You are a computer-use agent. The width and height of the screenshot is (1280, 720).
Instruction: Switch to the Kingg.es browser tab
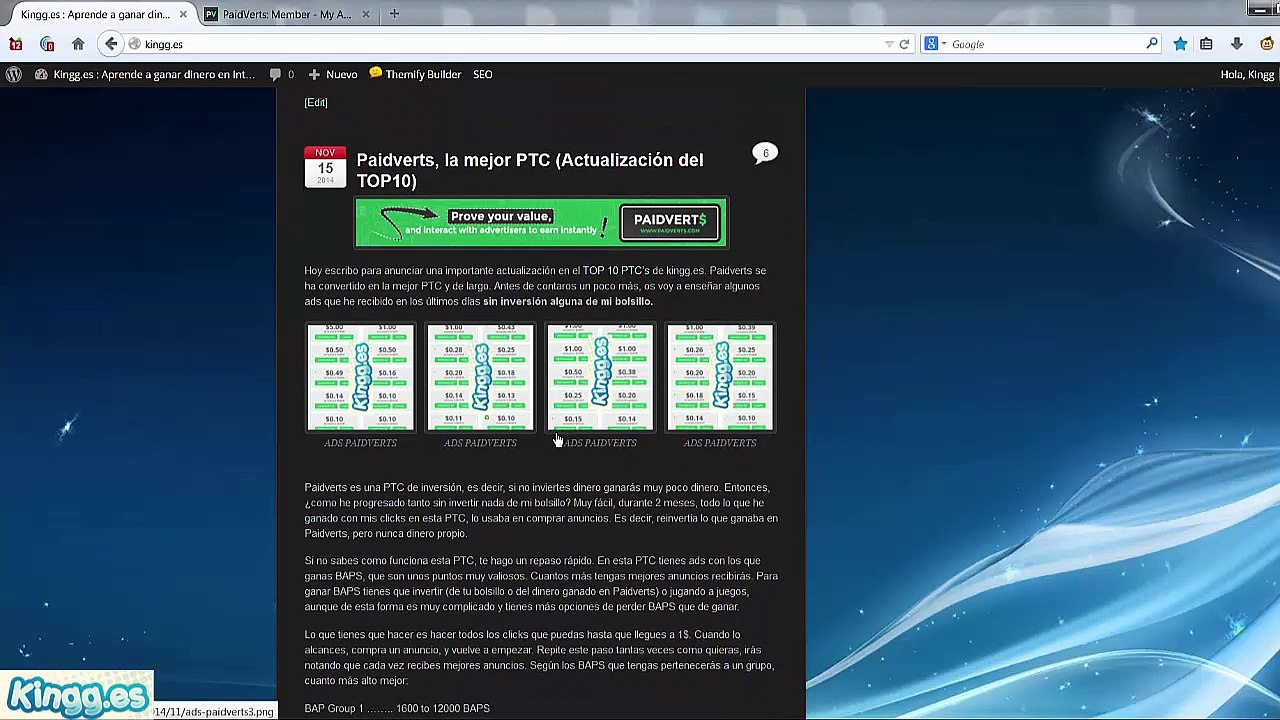(96, 14)
